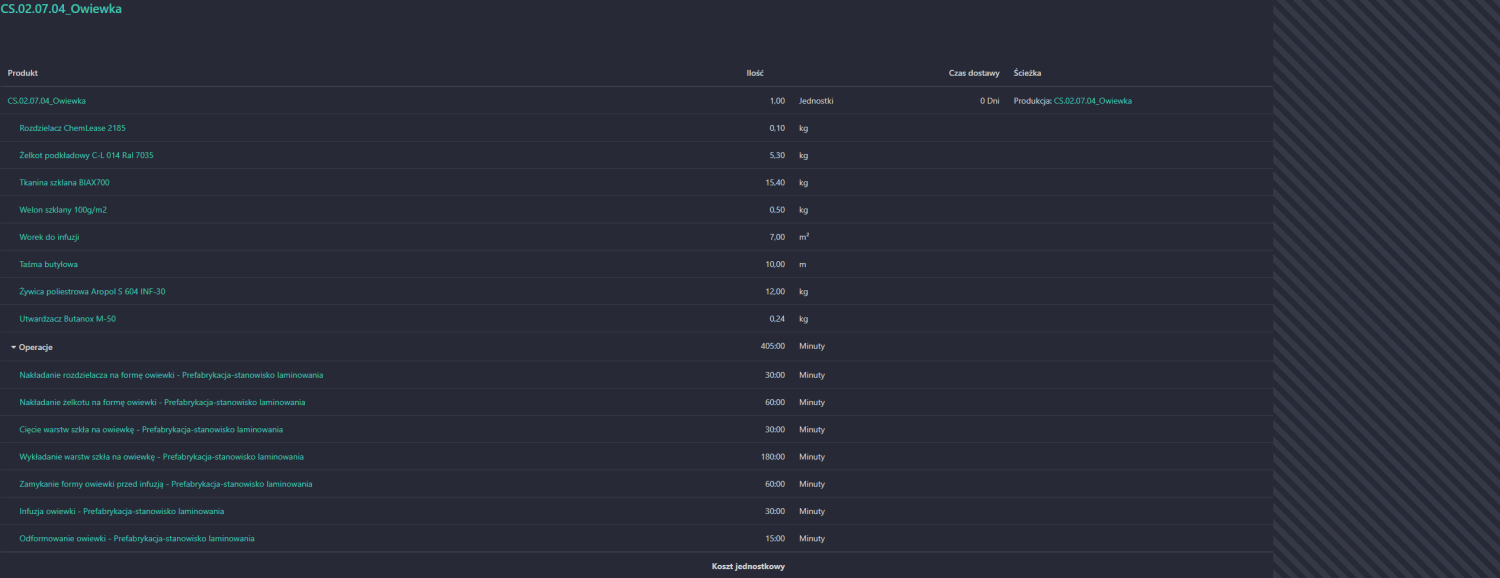Click the 12,00 quantity for Żywica poliestrowa

775,291
